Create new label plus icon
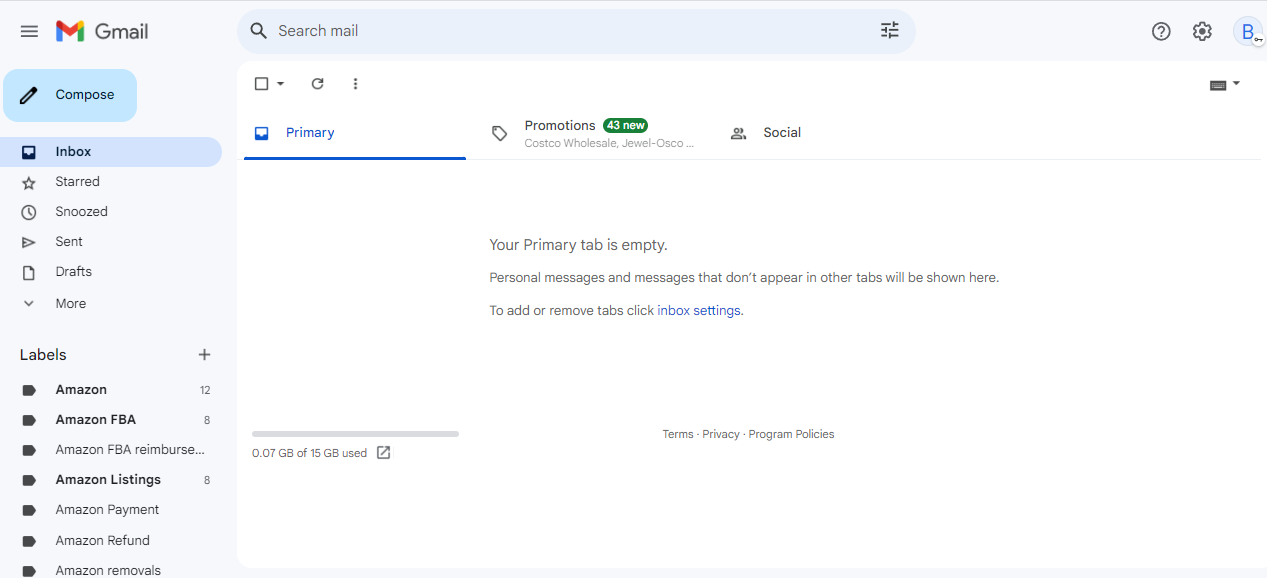Viewport: 1267px width, 578px height. (205, 355)
